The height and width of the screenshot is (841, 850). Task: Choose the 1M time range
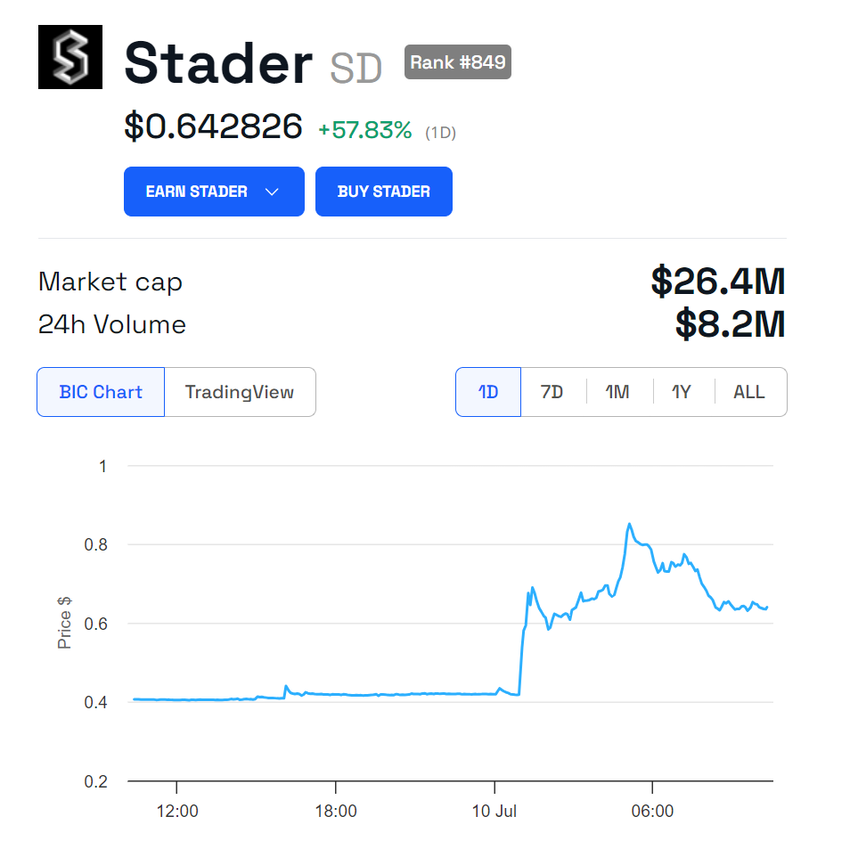coord(618,392)
